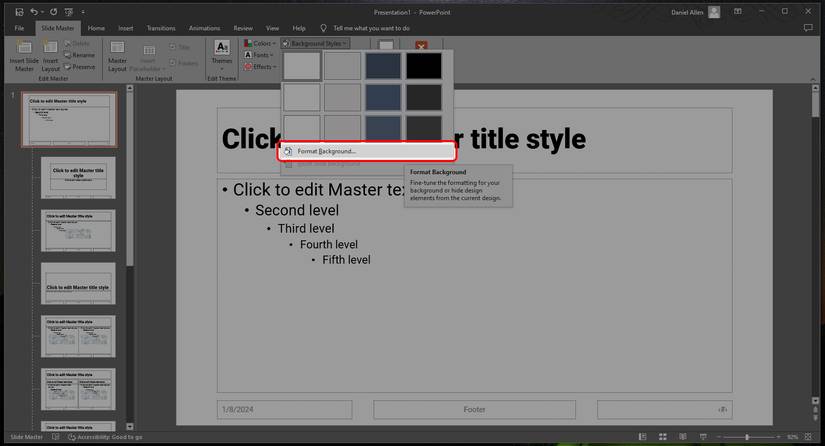Click the red Close Master View icon
825x446 pixels.
pyautogui.click(x=421, y=47)
